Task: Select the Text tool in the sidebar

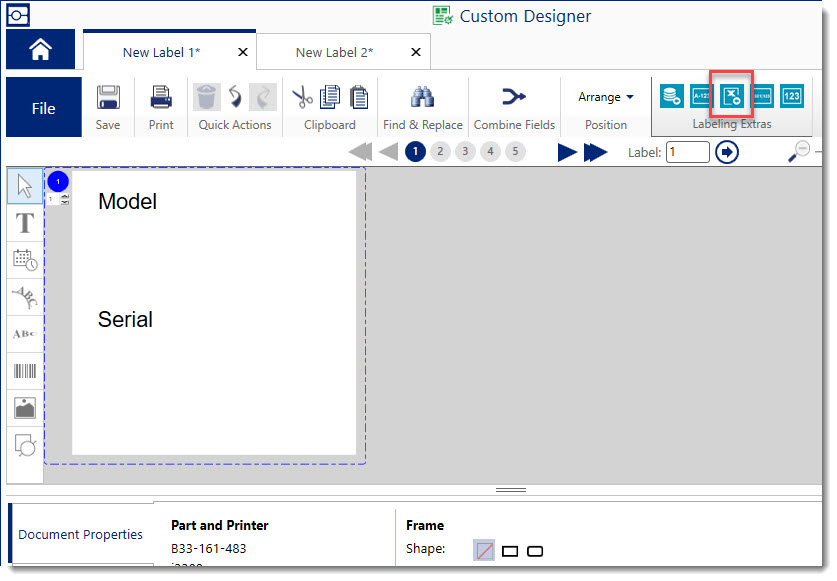Action: click(x=25, y=223)
